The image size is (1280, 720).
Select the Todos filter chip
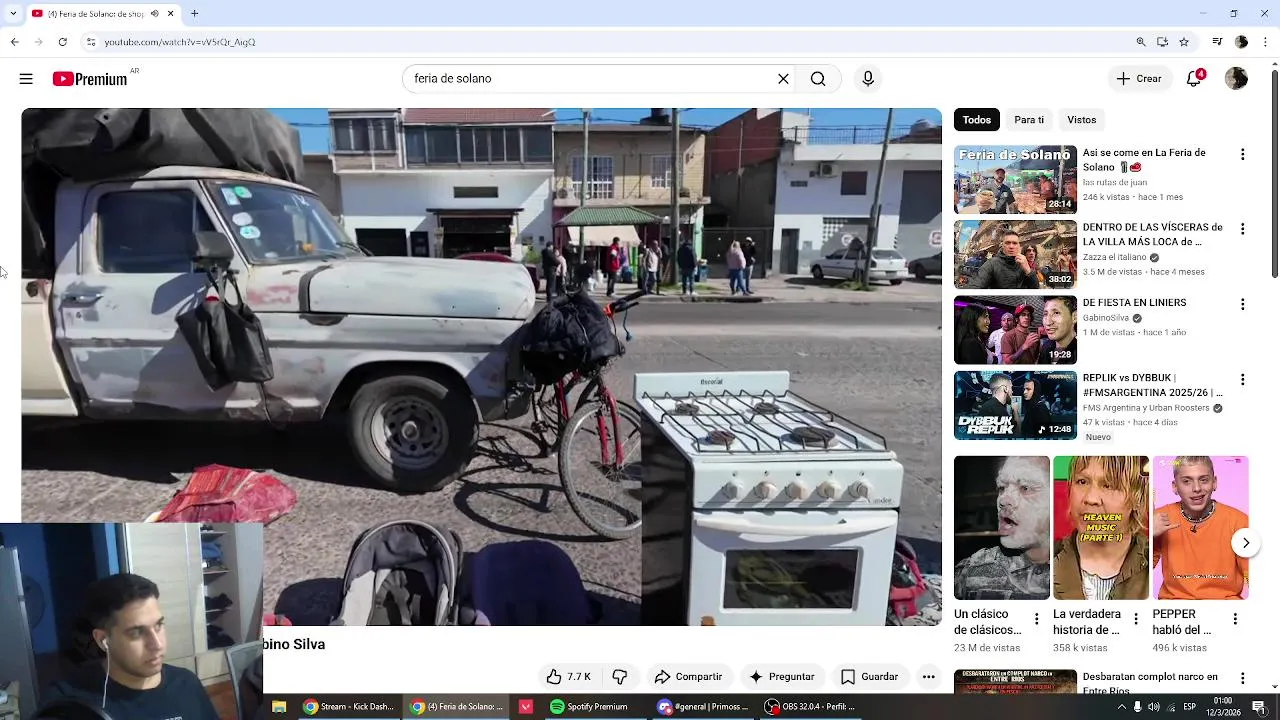pos(977,120)
